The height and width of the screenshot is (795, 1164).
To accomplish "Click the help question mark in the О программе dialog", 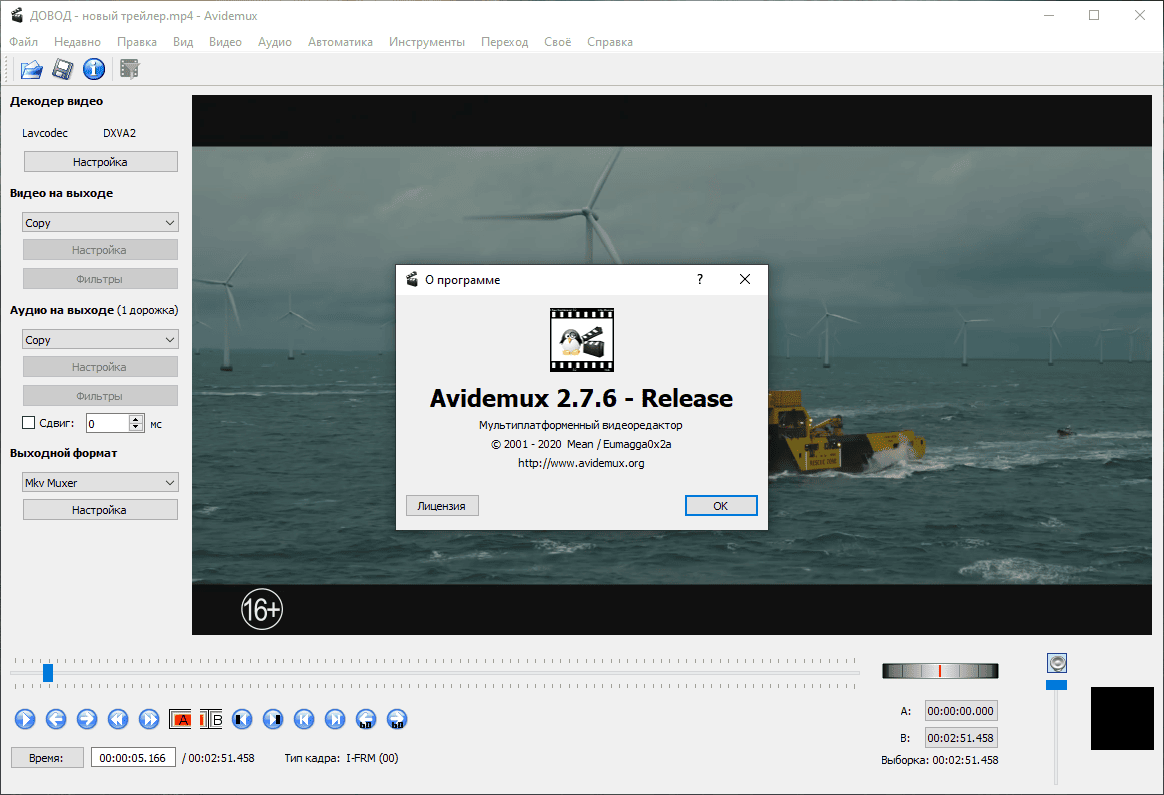I will pos(699,279).
